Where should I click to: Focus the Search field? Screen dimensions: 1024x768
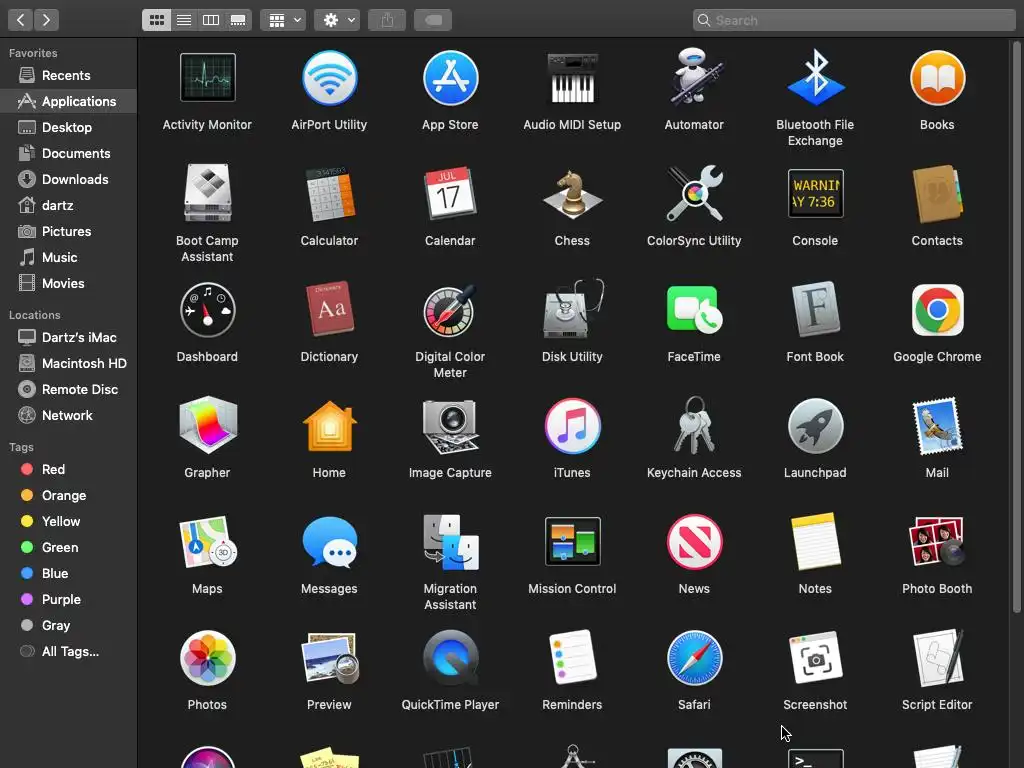tap(854, 20)
